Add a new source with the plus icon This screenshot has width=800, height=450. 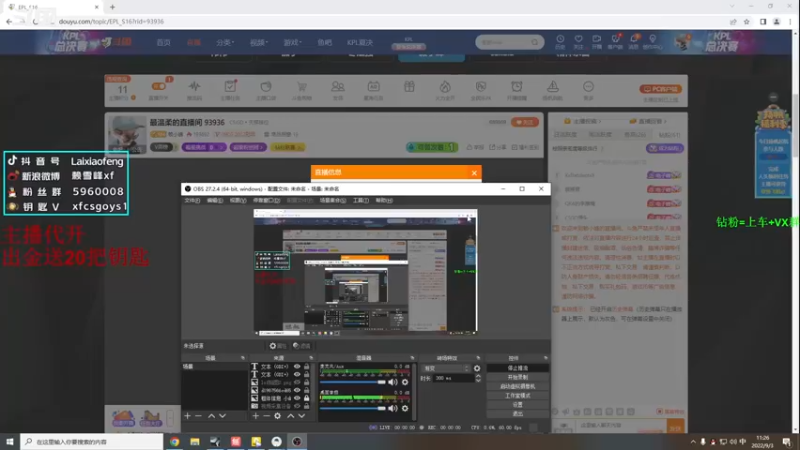click(x=256, y=416)
